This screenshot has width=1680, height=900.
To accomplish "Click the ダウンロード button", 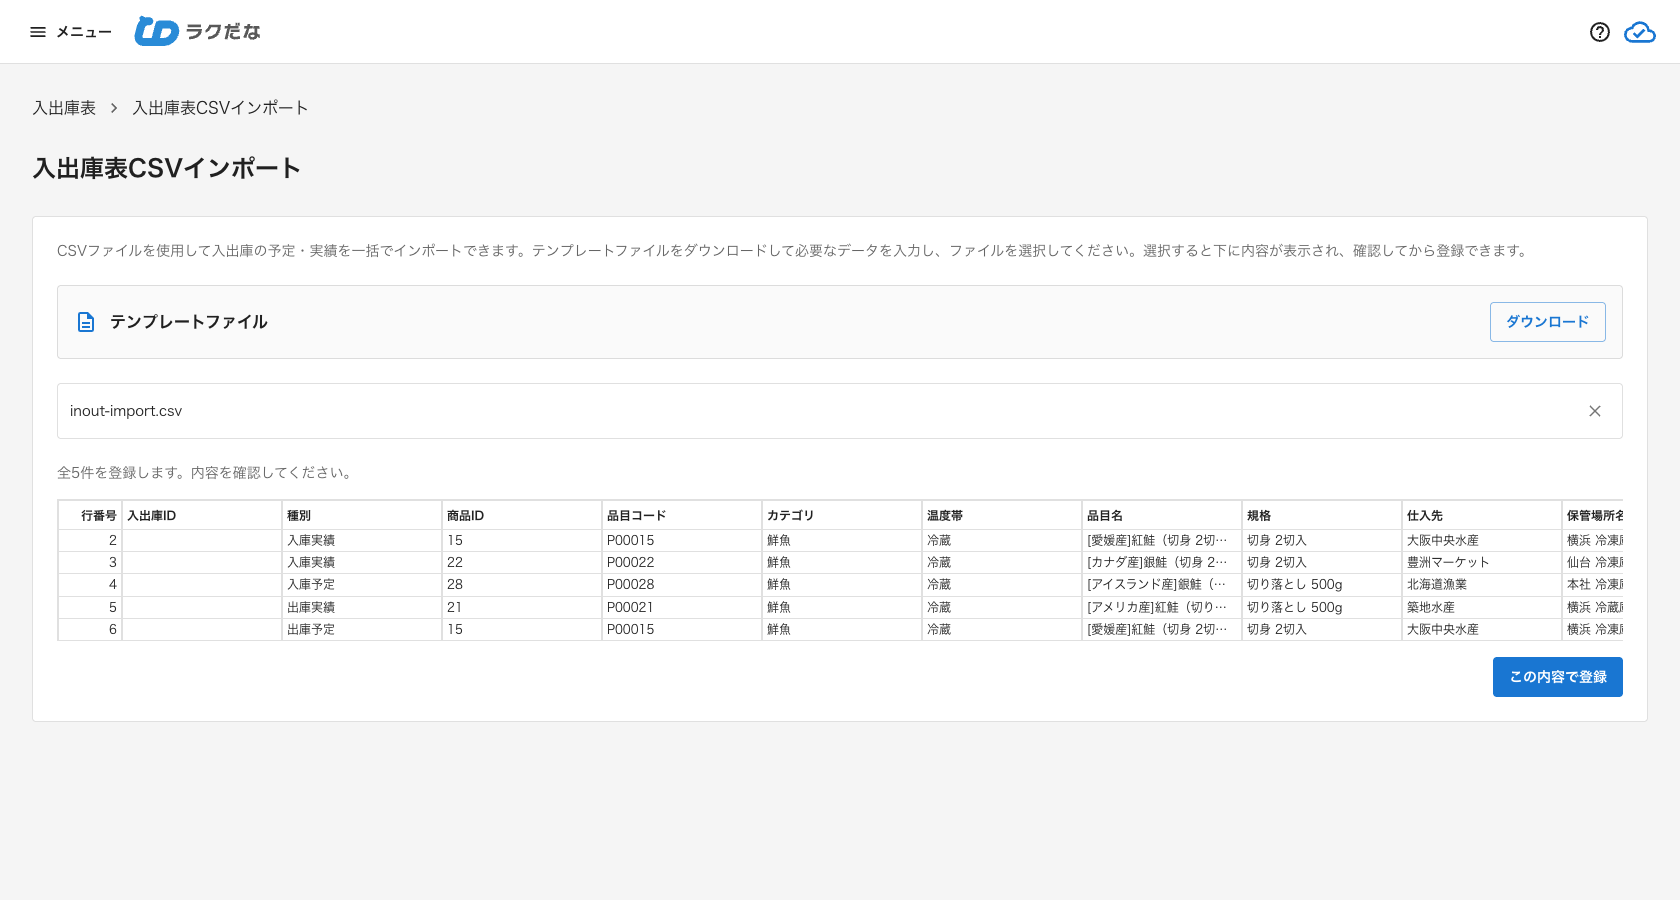I will tap(1547, 322).
